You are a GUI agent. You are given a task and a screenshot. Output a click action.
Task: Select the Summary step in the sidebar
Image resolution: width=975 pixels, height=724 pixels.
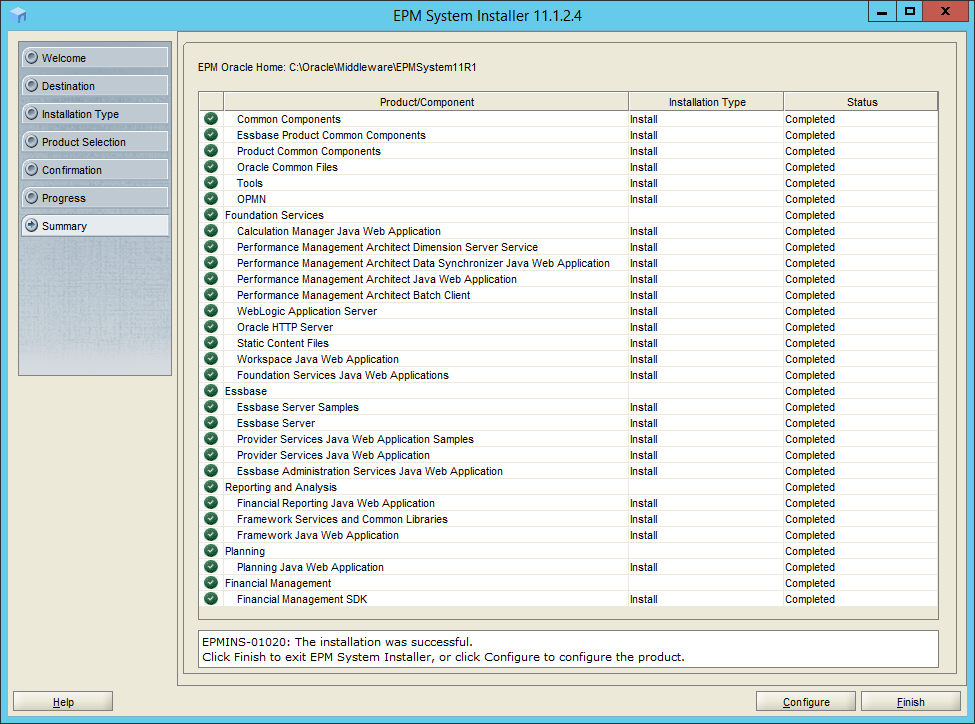[95, 225]
